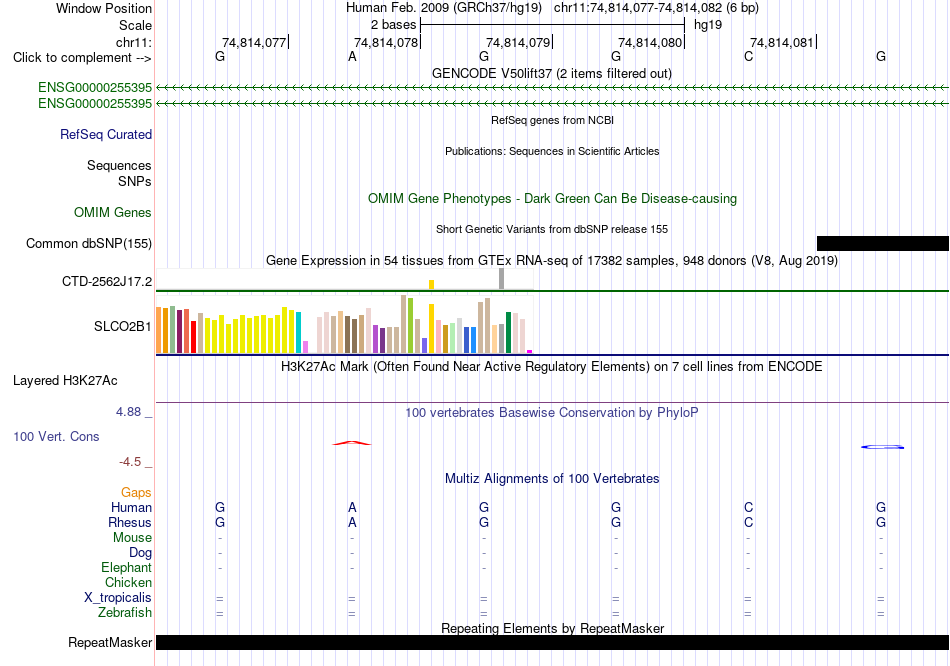950x666 pixels.
Task: Click the 100 Vert. Cons label
Action: tap(56, 436)
